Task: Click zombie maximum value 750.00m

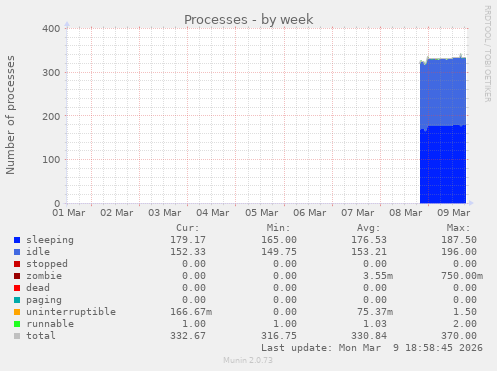Action: (462, 276)
